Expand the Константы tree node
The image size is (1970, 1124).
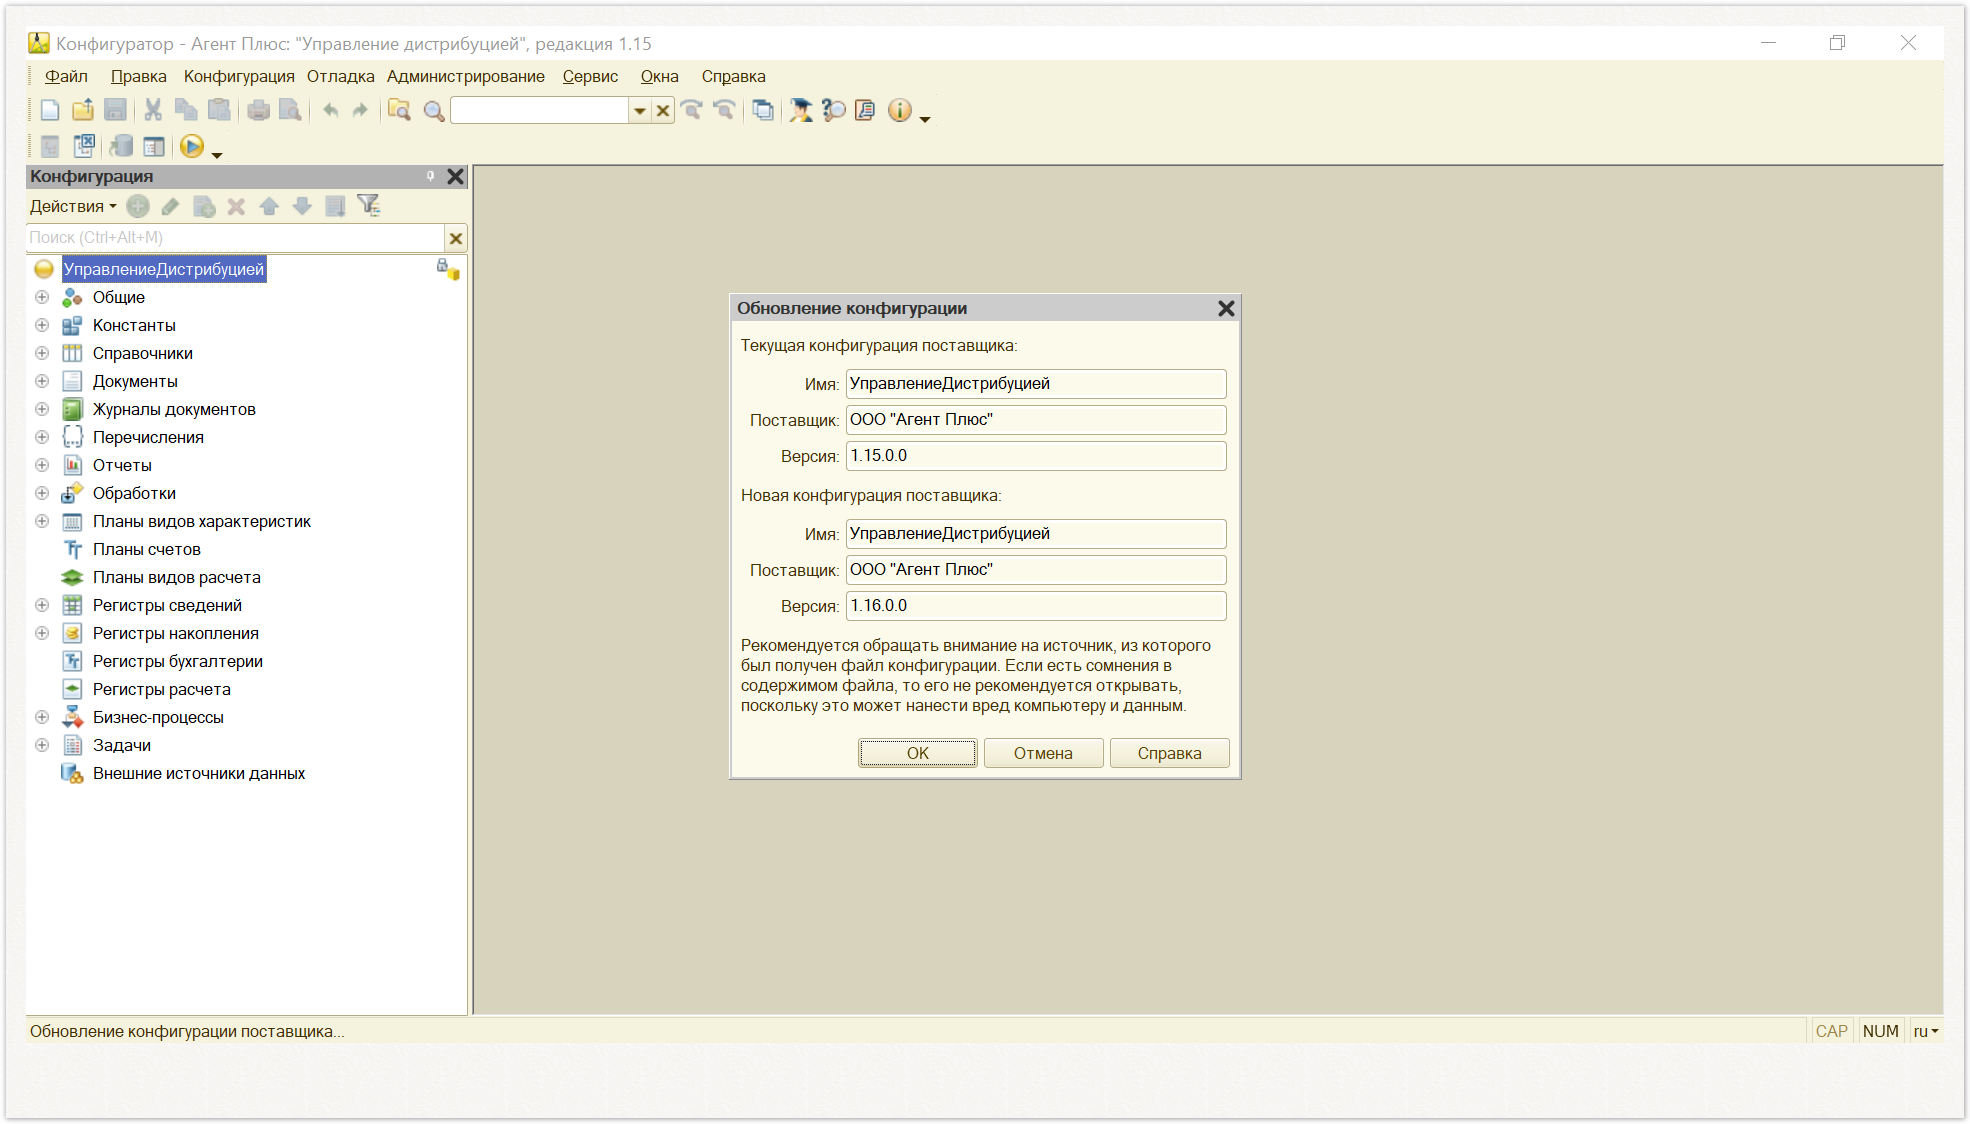42,325
